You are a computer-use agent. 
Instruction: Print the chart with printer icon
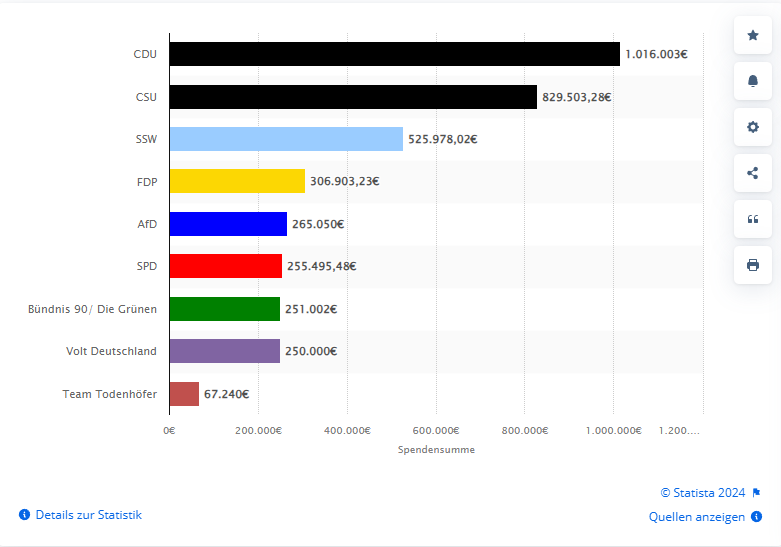click(x=753, y=265)
